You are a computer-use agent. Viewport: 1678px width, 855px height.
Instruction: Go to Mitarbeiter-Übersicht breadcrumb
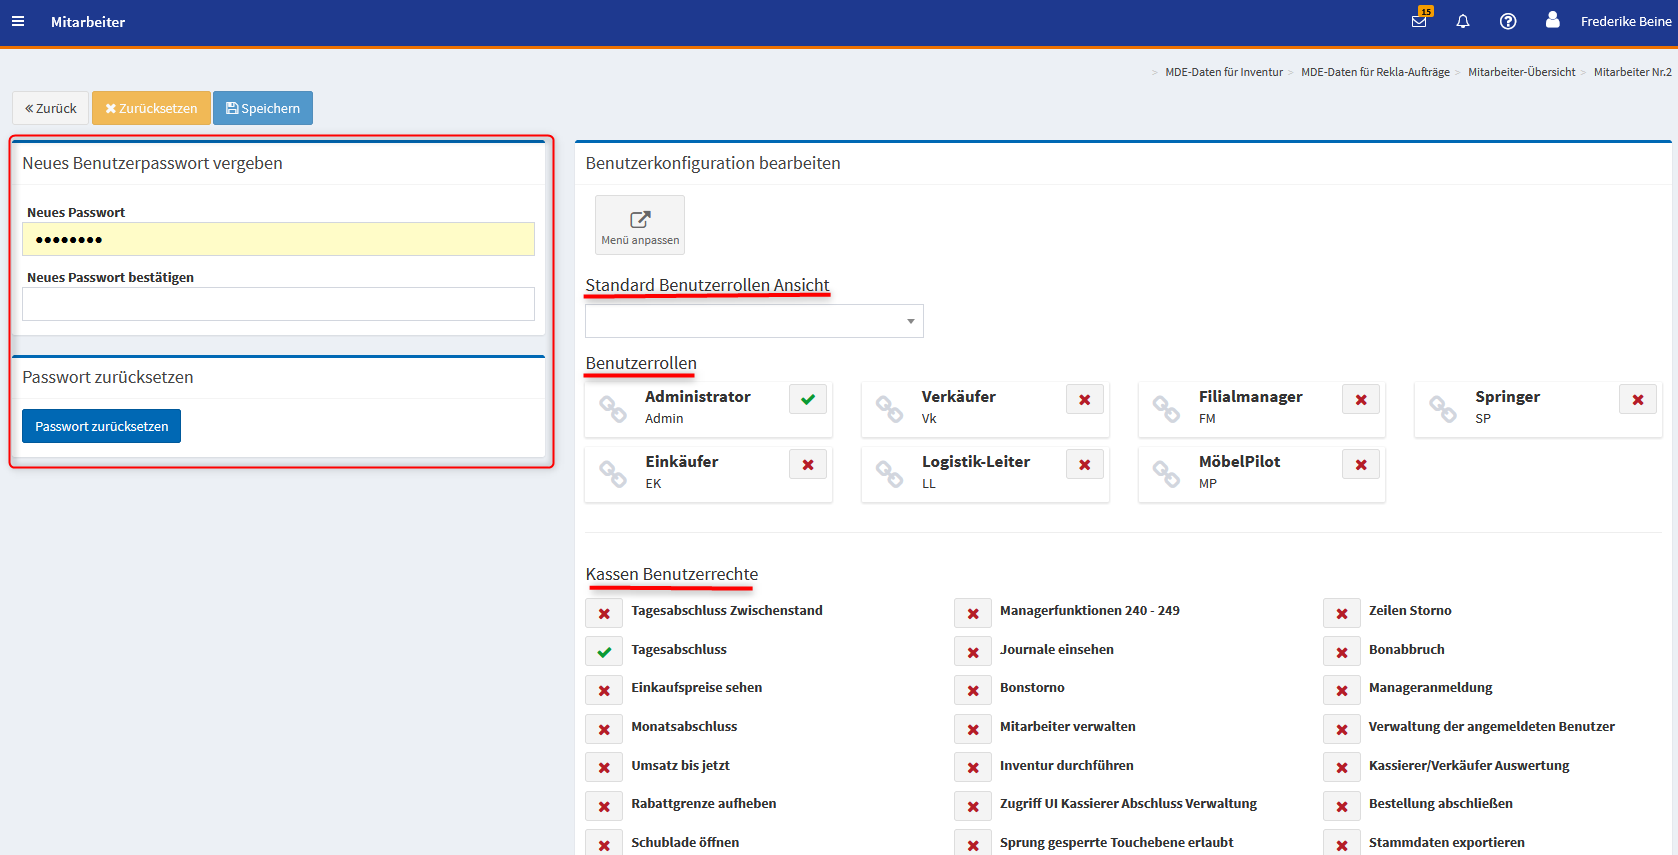tap(1521, 72)
